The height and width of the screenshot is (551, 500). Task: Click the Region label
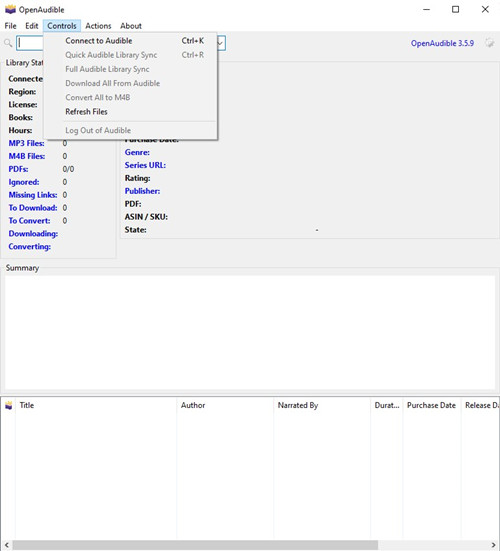(22, 92)
